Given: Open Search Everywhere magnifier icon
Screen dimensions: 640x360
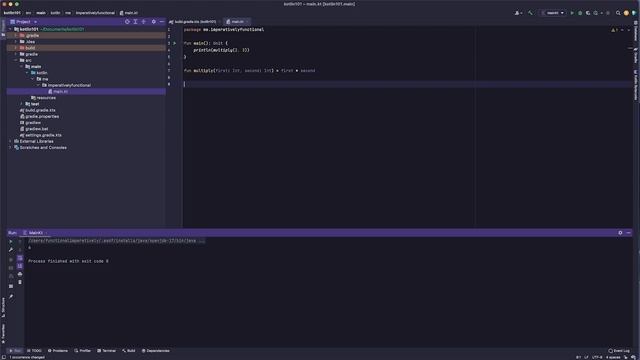Looking at the screenshot, I should pos(618,13).
